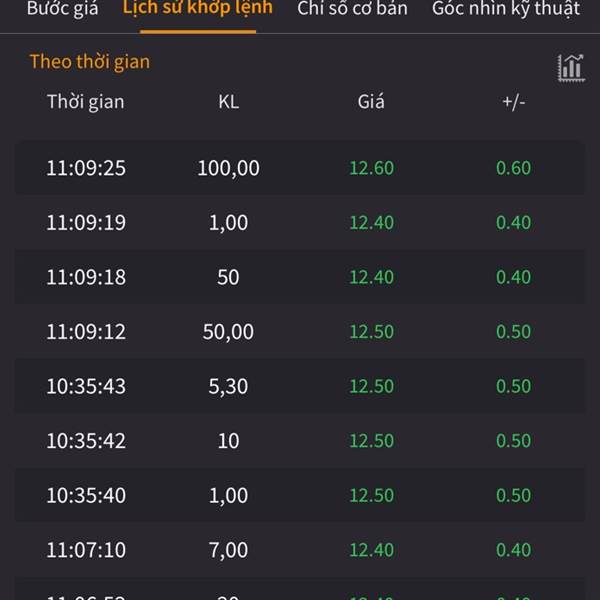
Task: Select the 11:09:19 trade row
Action: (x=300, y=222)
